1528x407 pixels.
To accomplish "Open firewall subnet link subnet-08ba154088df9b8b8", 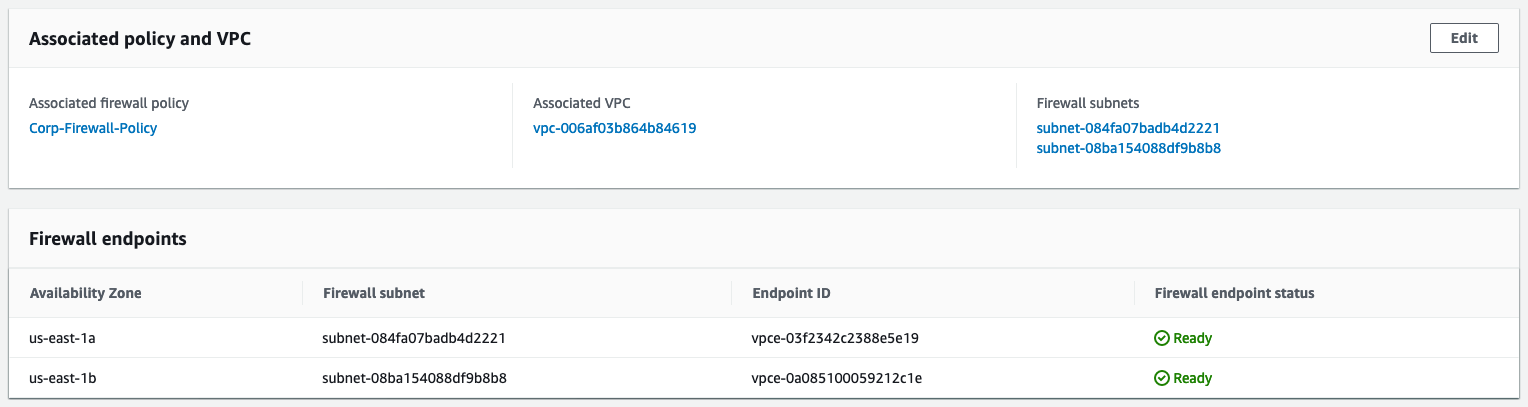I will 1128,148.
